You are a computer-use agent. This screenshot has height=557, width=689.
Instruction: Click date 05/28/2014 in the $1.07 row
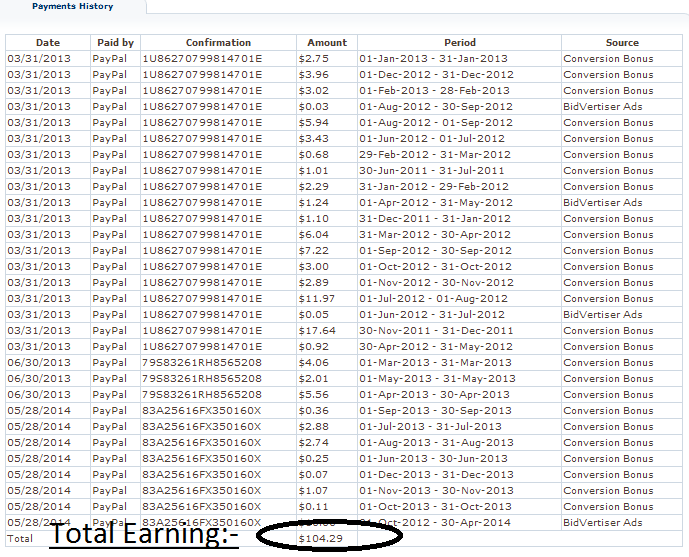pos(39,491)
